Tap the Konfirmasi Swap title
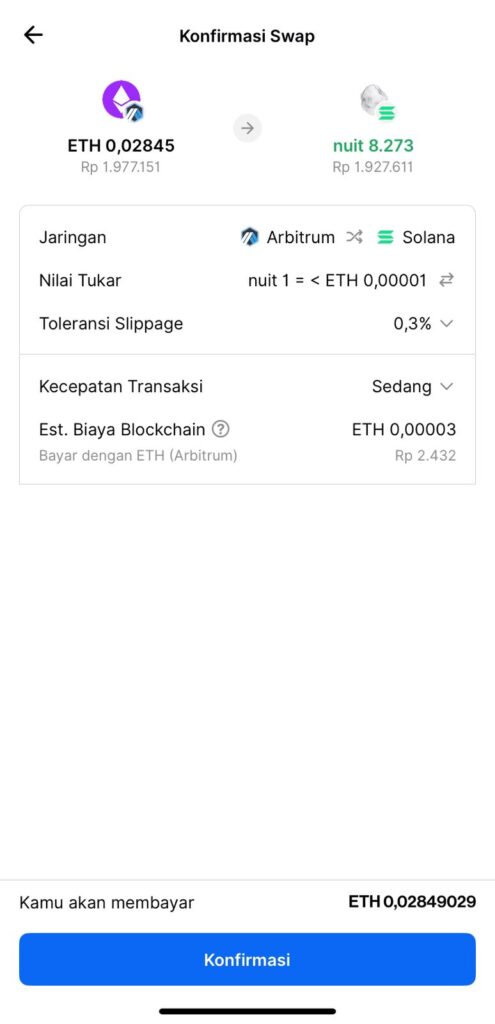Viewport: 495px width, 1024px height. point(247,36)
